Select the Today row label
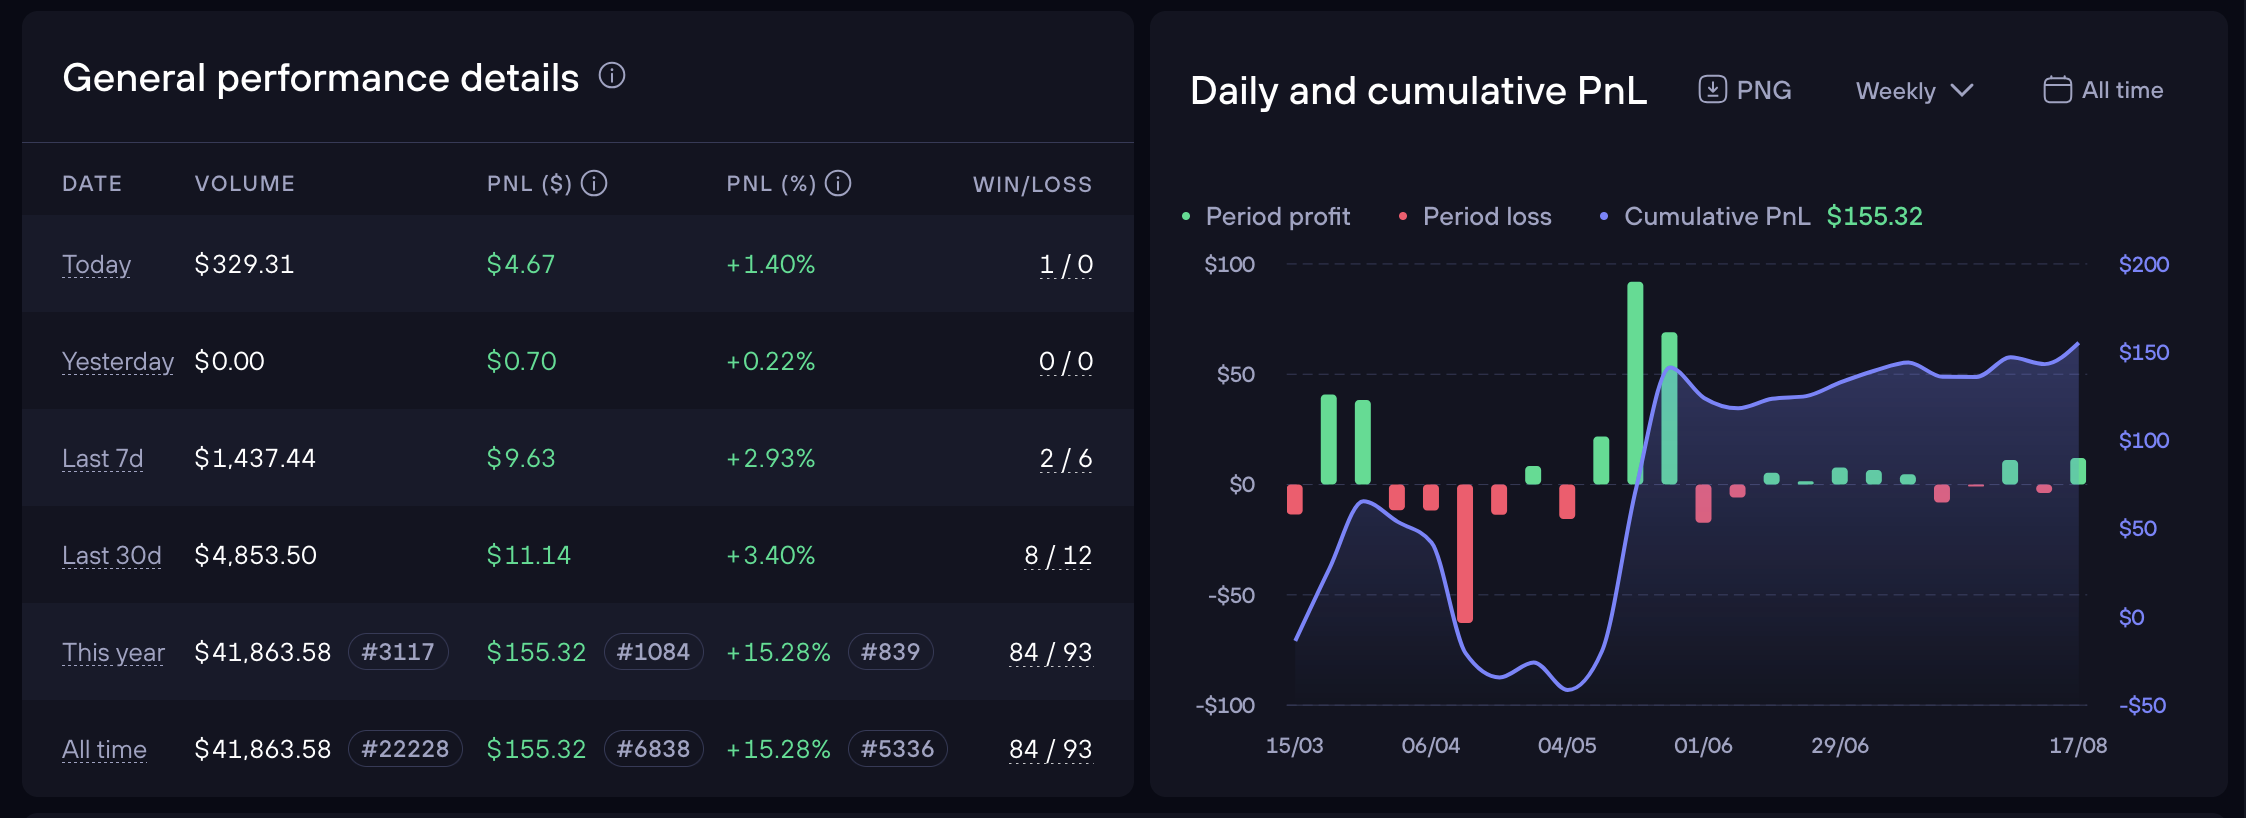2246x818 pixels. coord(96,264)
